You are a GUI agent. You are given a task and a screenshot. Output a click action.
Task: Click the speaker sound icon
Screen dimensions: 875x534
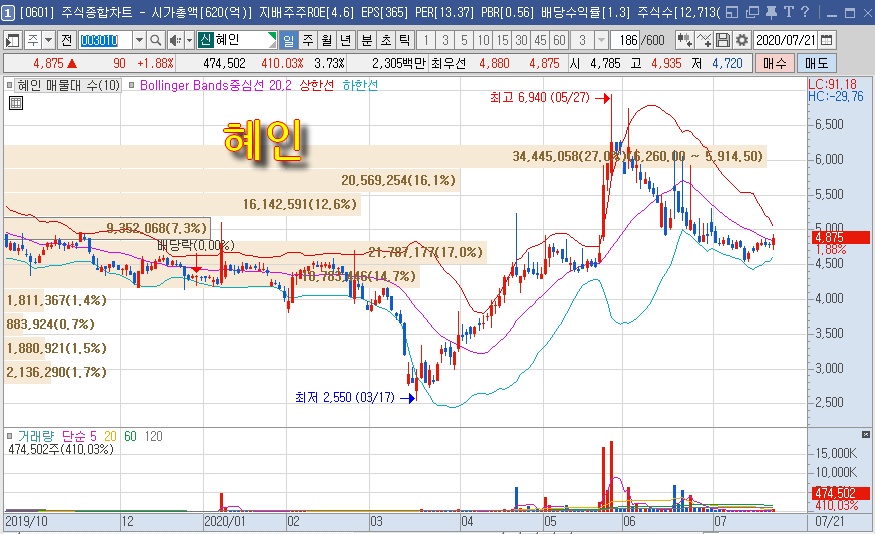click(x=175, y=40)
